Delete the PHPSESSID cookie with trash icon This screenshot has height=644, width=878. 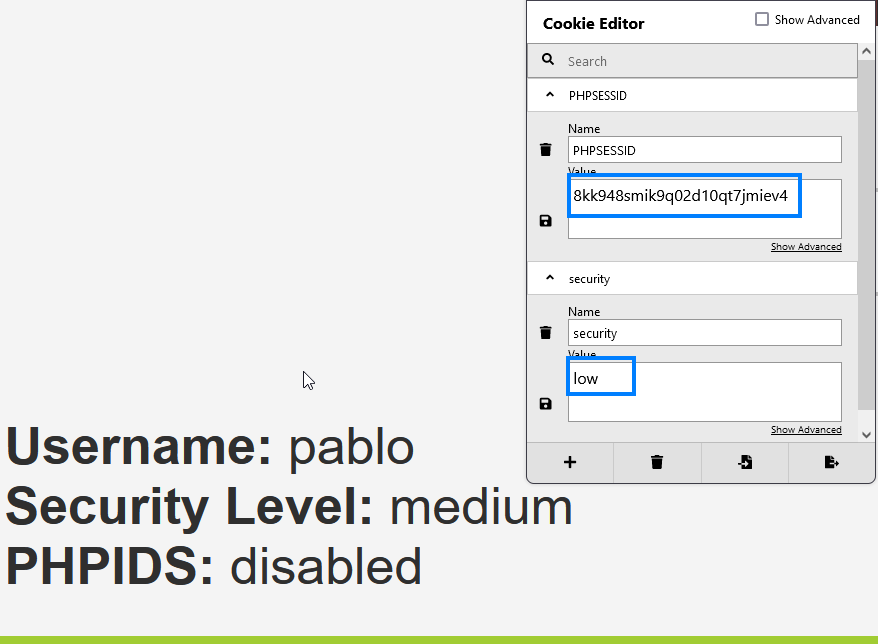[545, 150]
